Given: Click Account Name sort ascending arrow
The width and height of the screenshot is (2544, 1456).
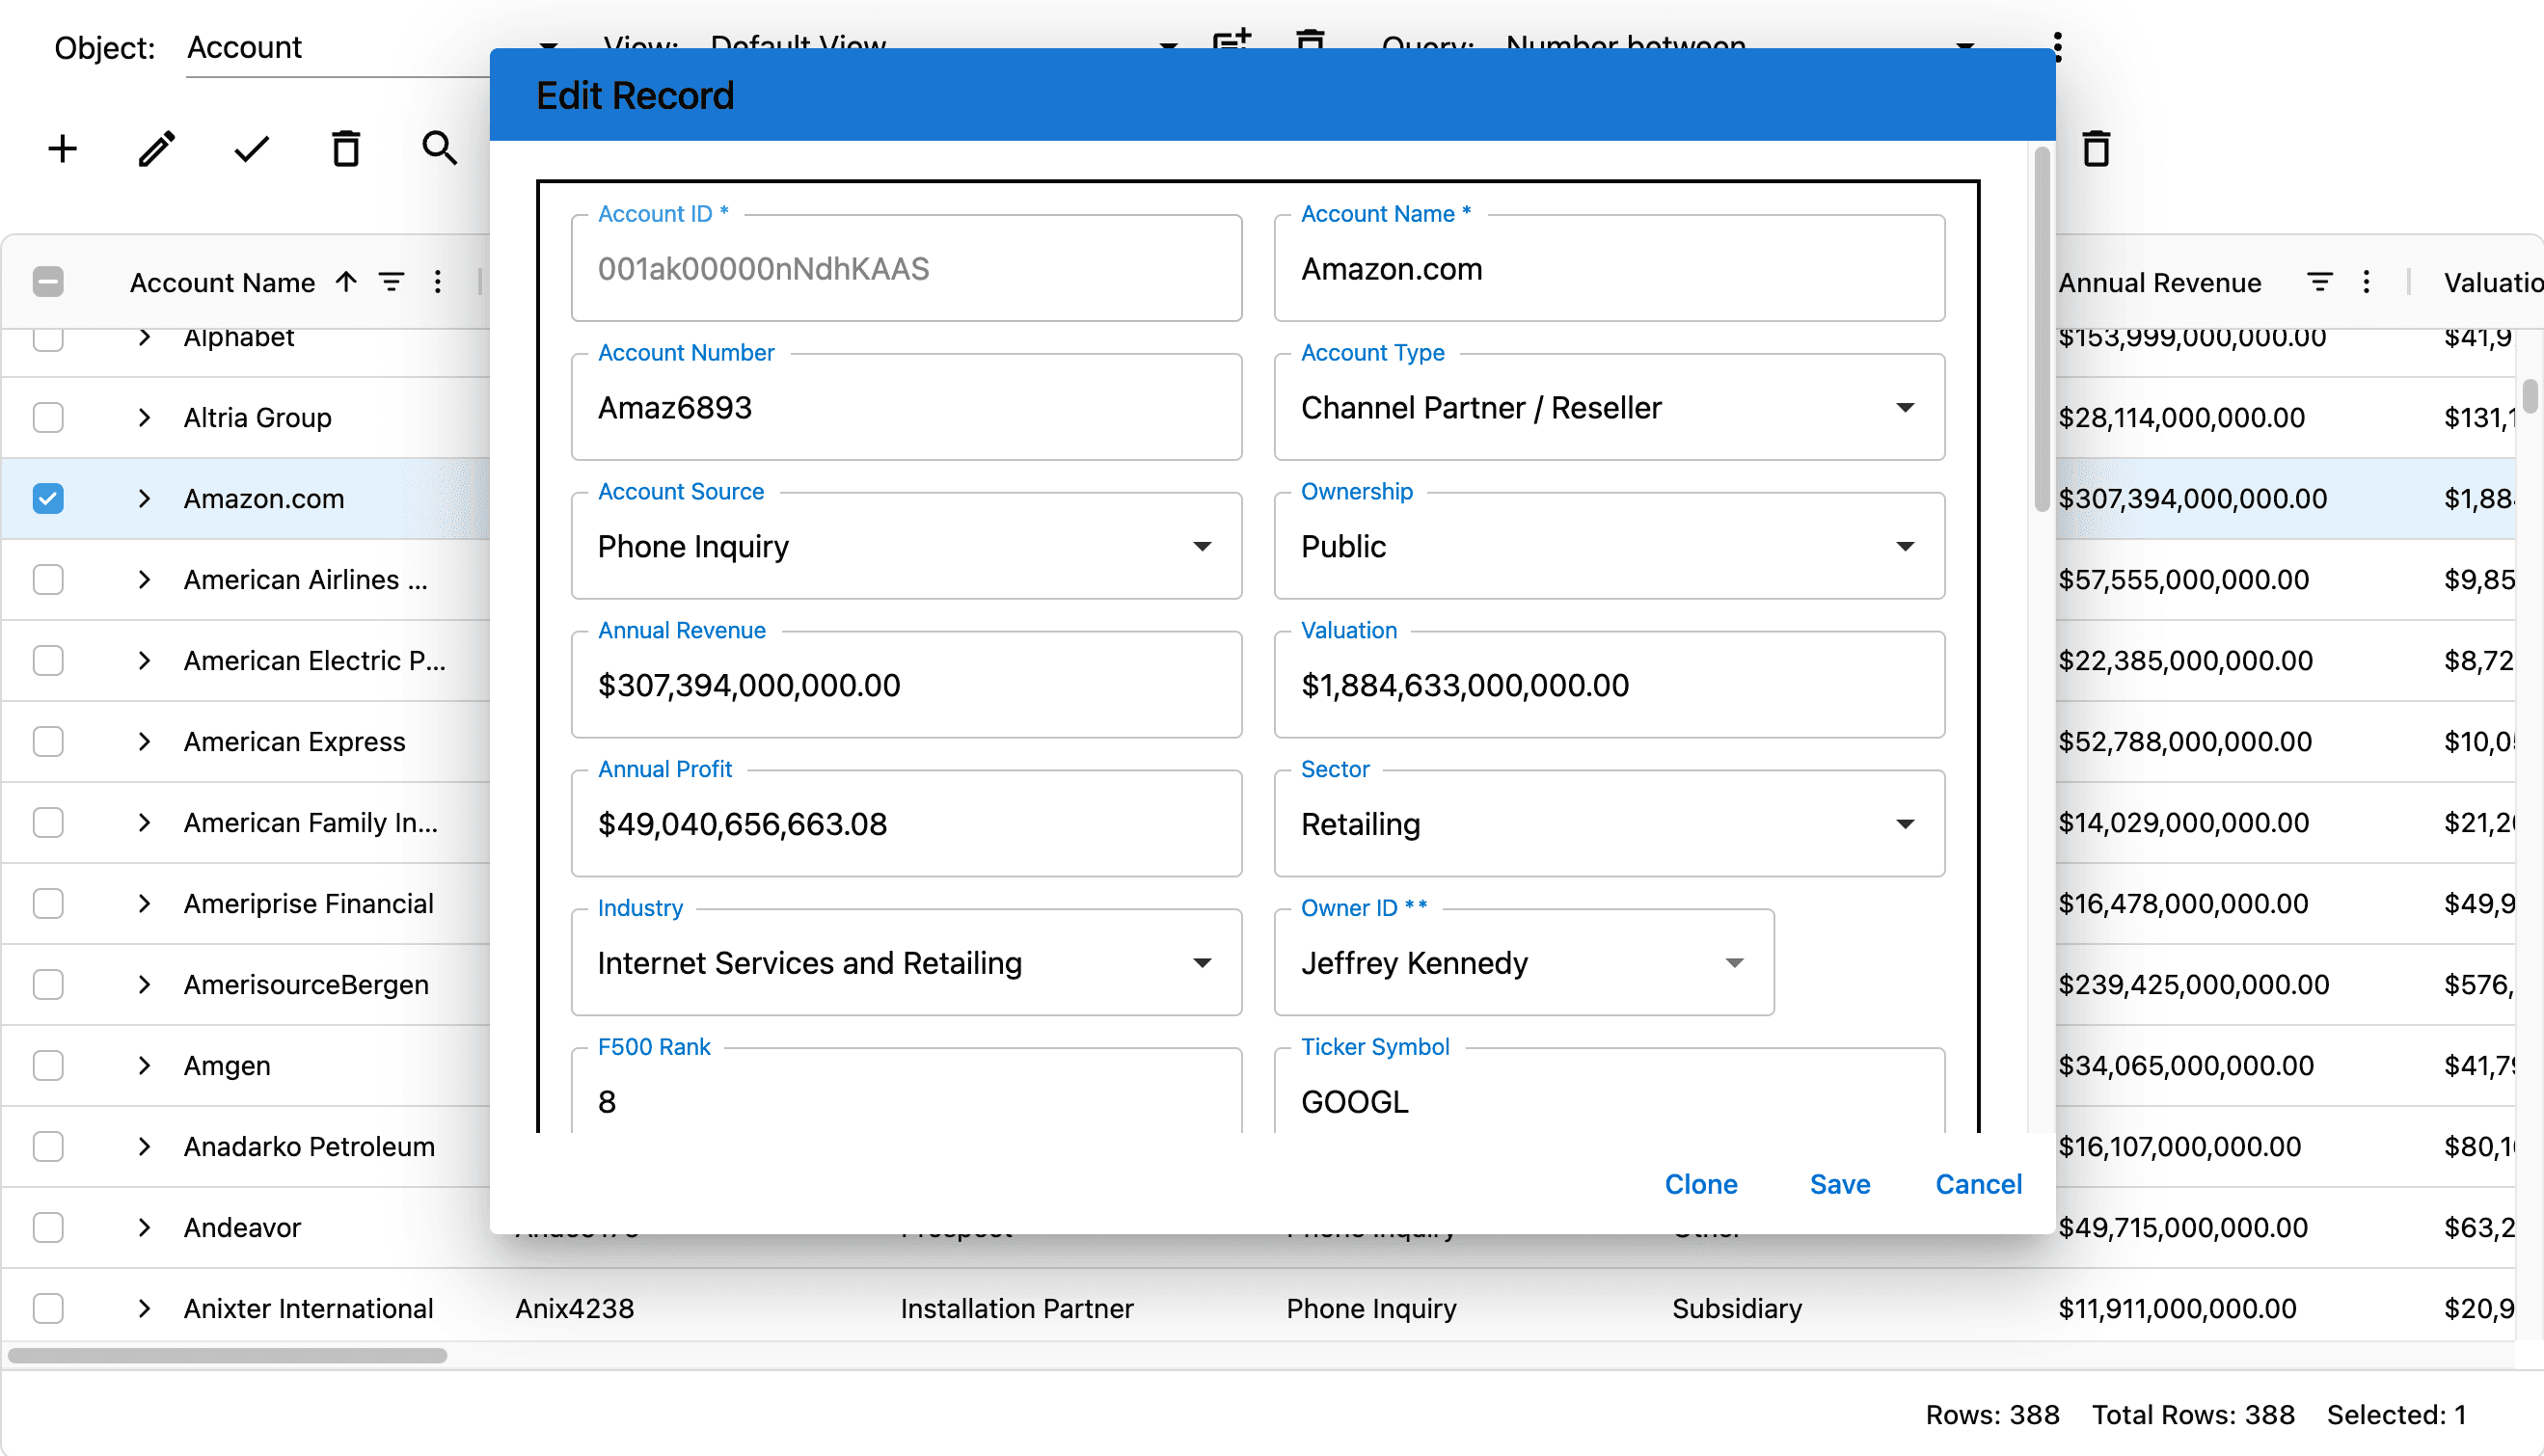Looking at the screenshot, I should point(346,282).
